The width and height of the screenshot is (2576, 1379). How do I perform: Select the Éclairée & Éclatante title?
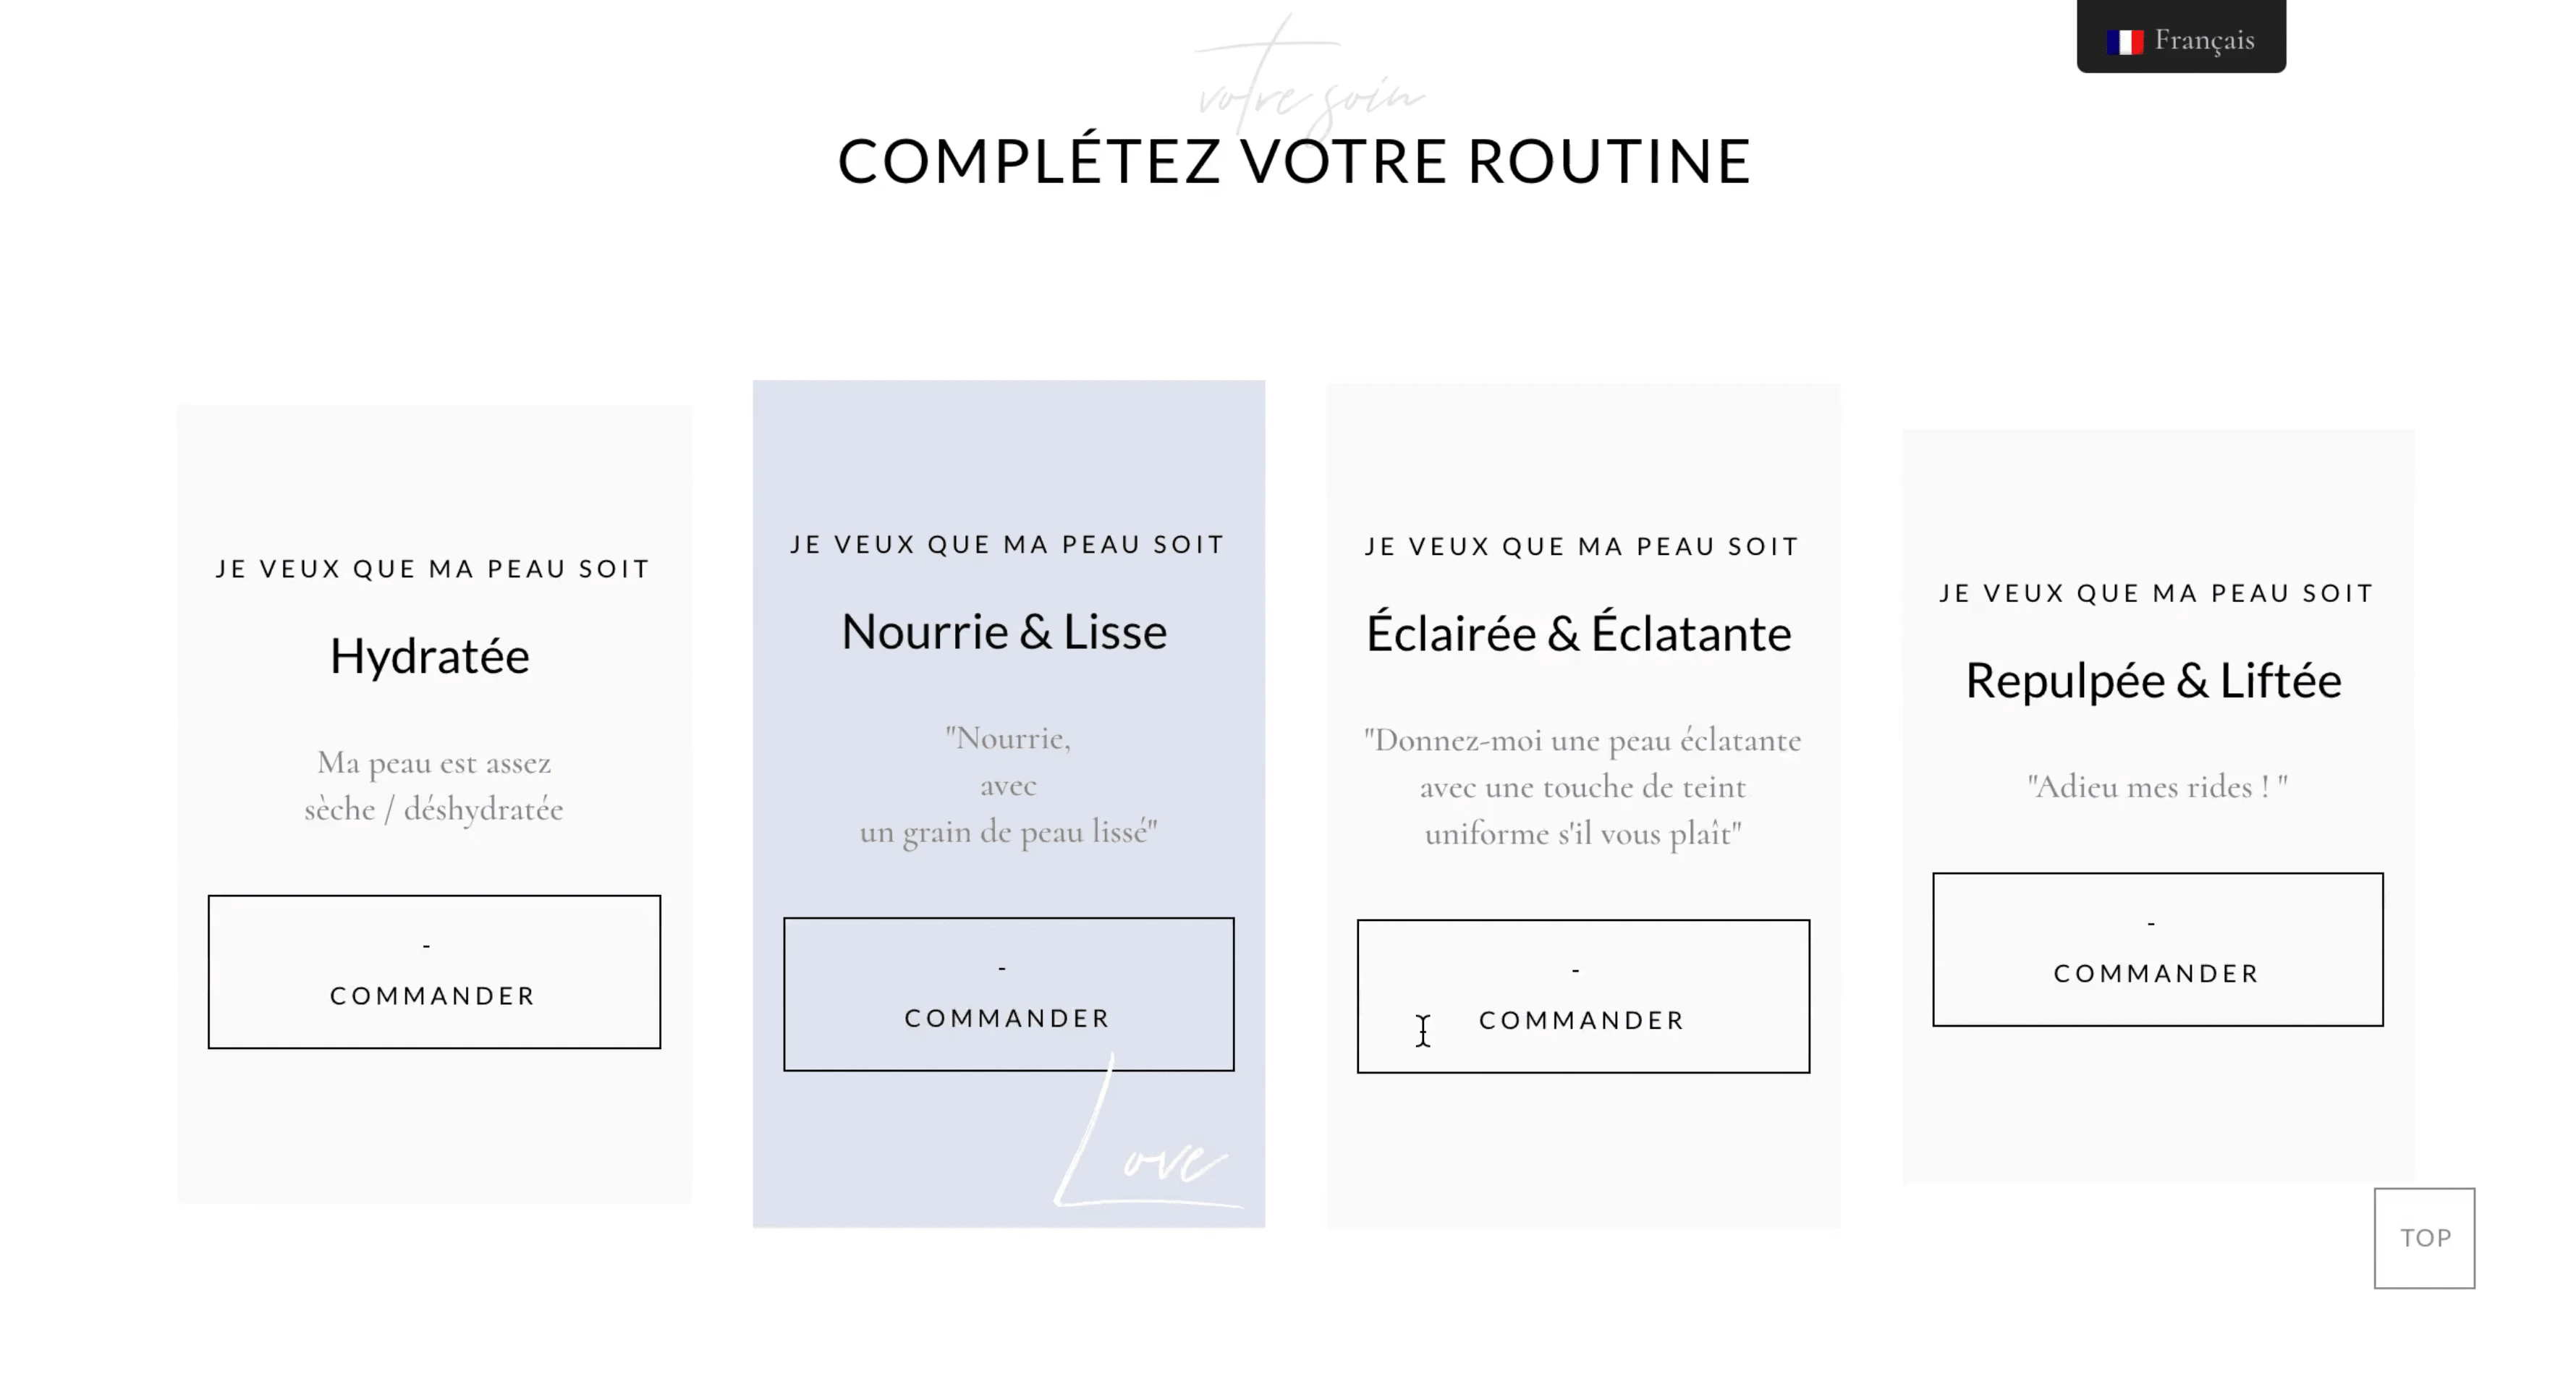pos(1579,633)
